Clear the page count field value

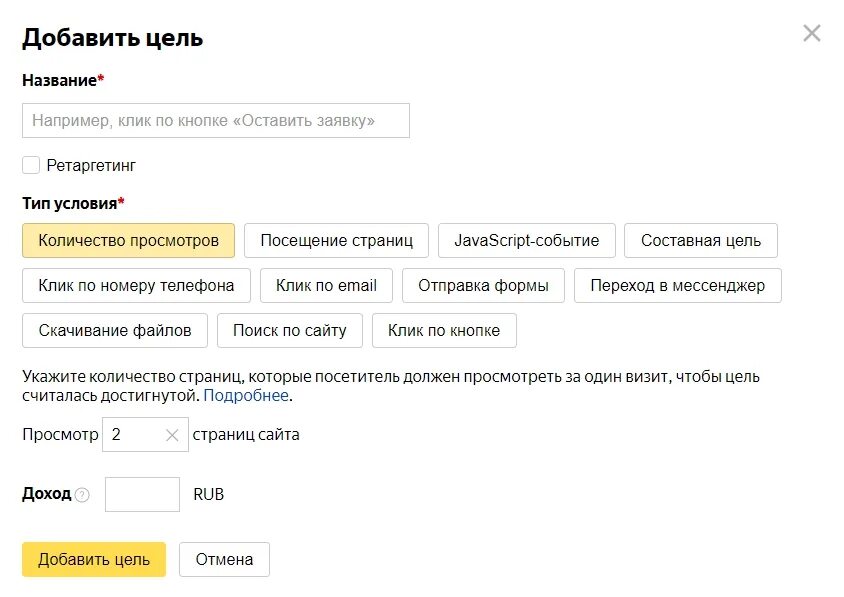coord(172,435)
